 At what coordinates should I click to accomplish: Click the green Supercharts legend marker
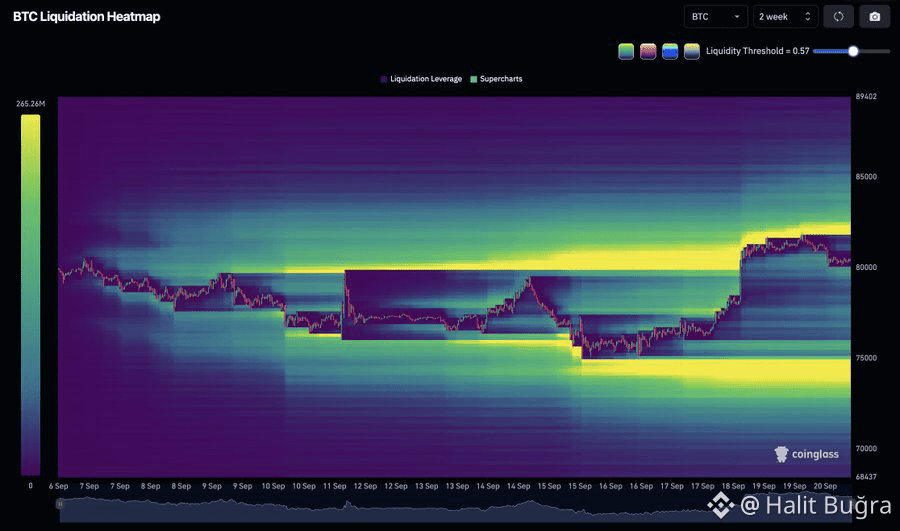click(x=474, y=79)
